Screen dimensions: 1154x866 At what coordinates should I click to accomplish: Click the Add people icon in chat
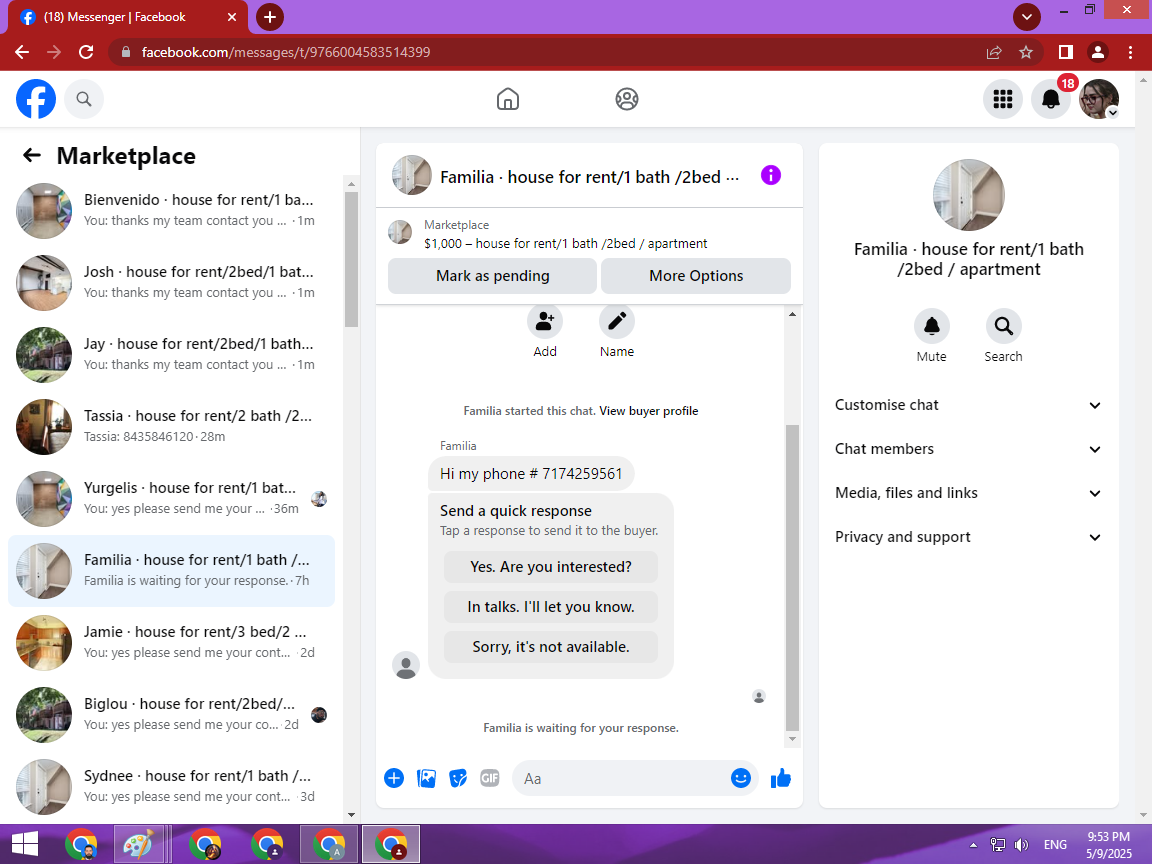[x=545, y=322]
